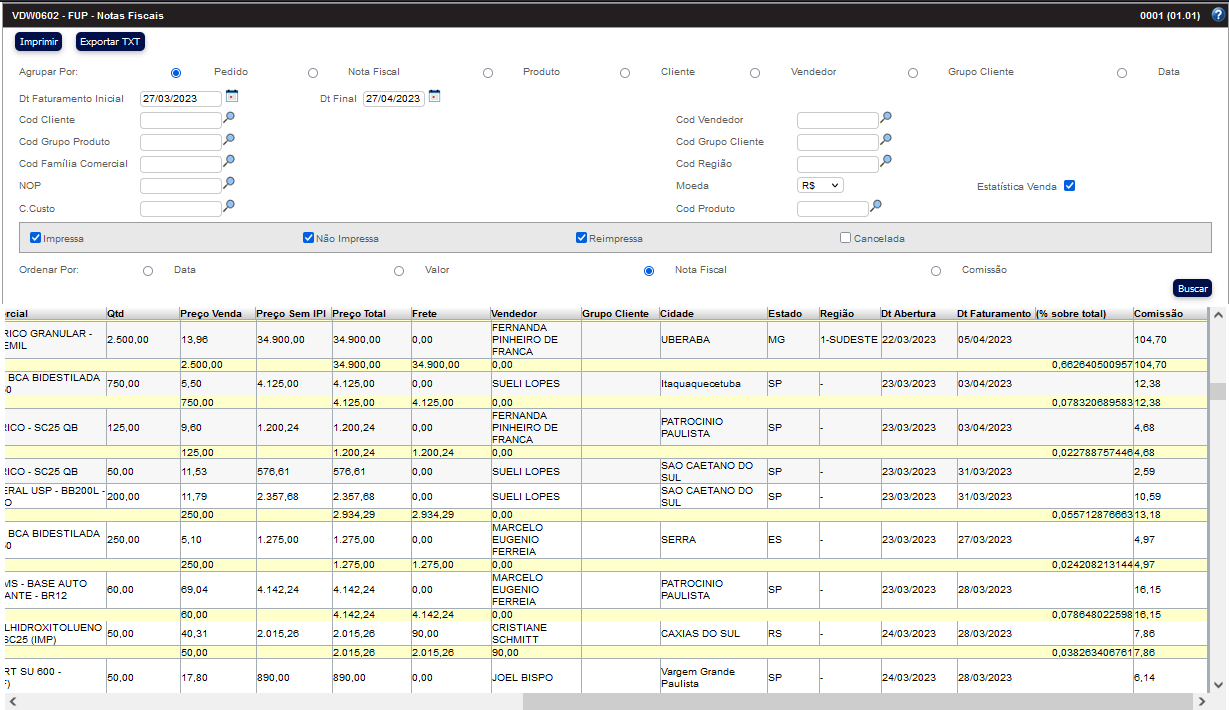Click the Preço Total column header
This screenshot has width=1229, height=710.
(x=359, y=314)
